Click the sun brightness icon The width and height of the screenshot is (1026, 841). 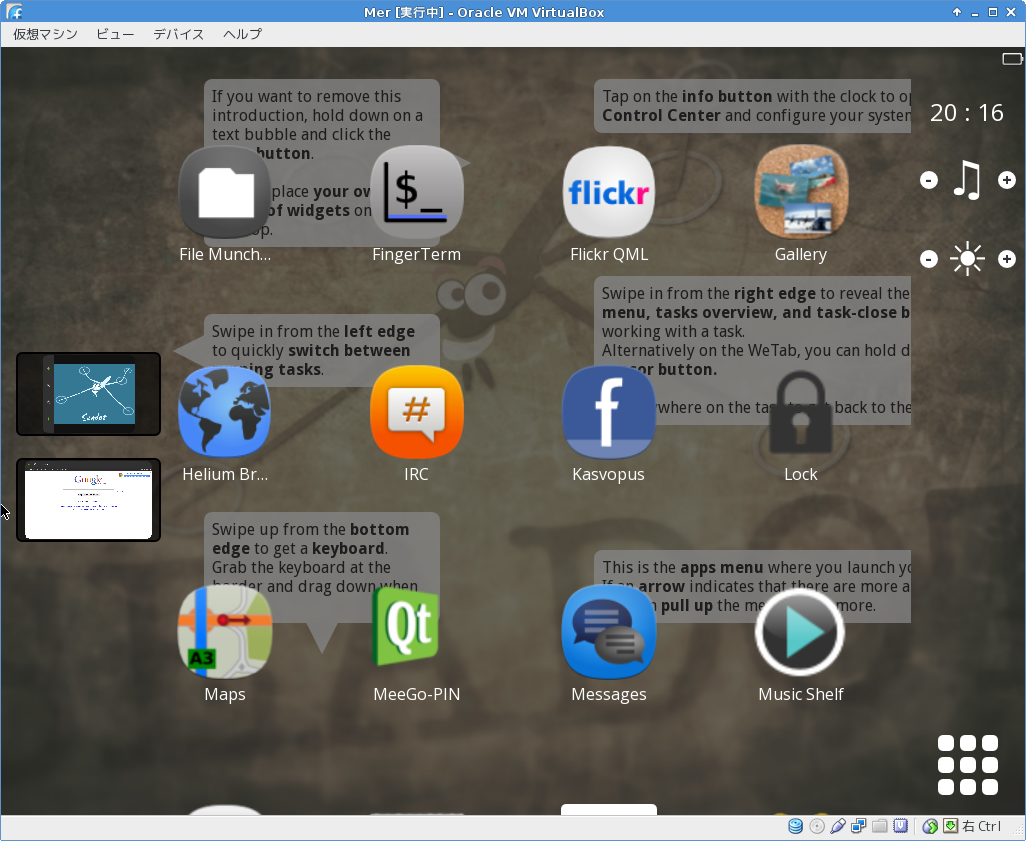point(967,259)
